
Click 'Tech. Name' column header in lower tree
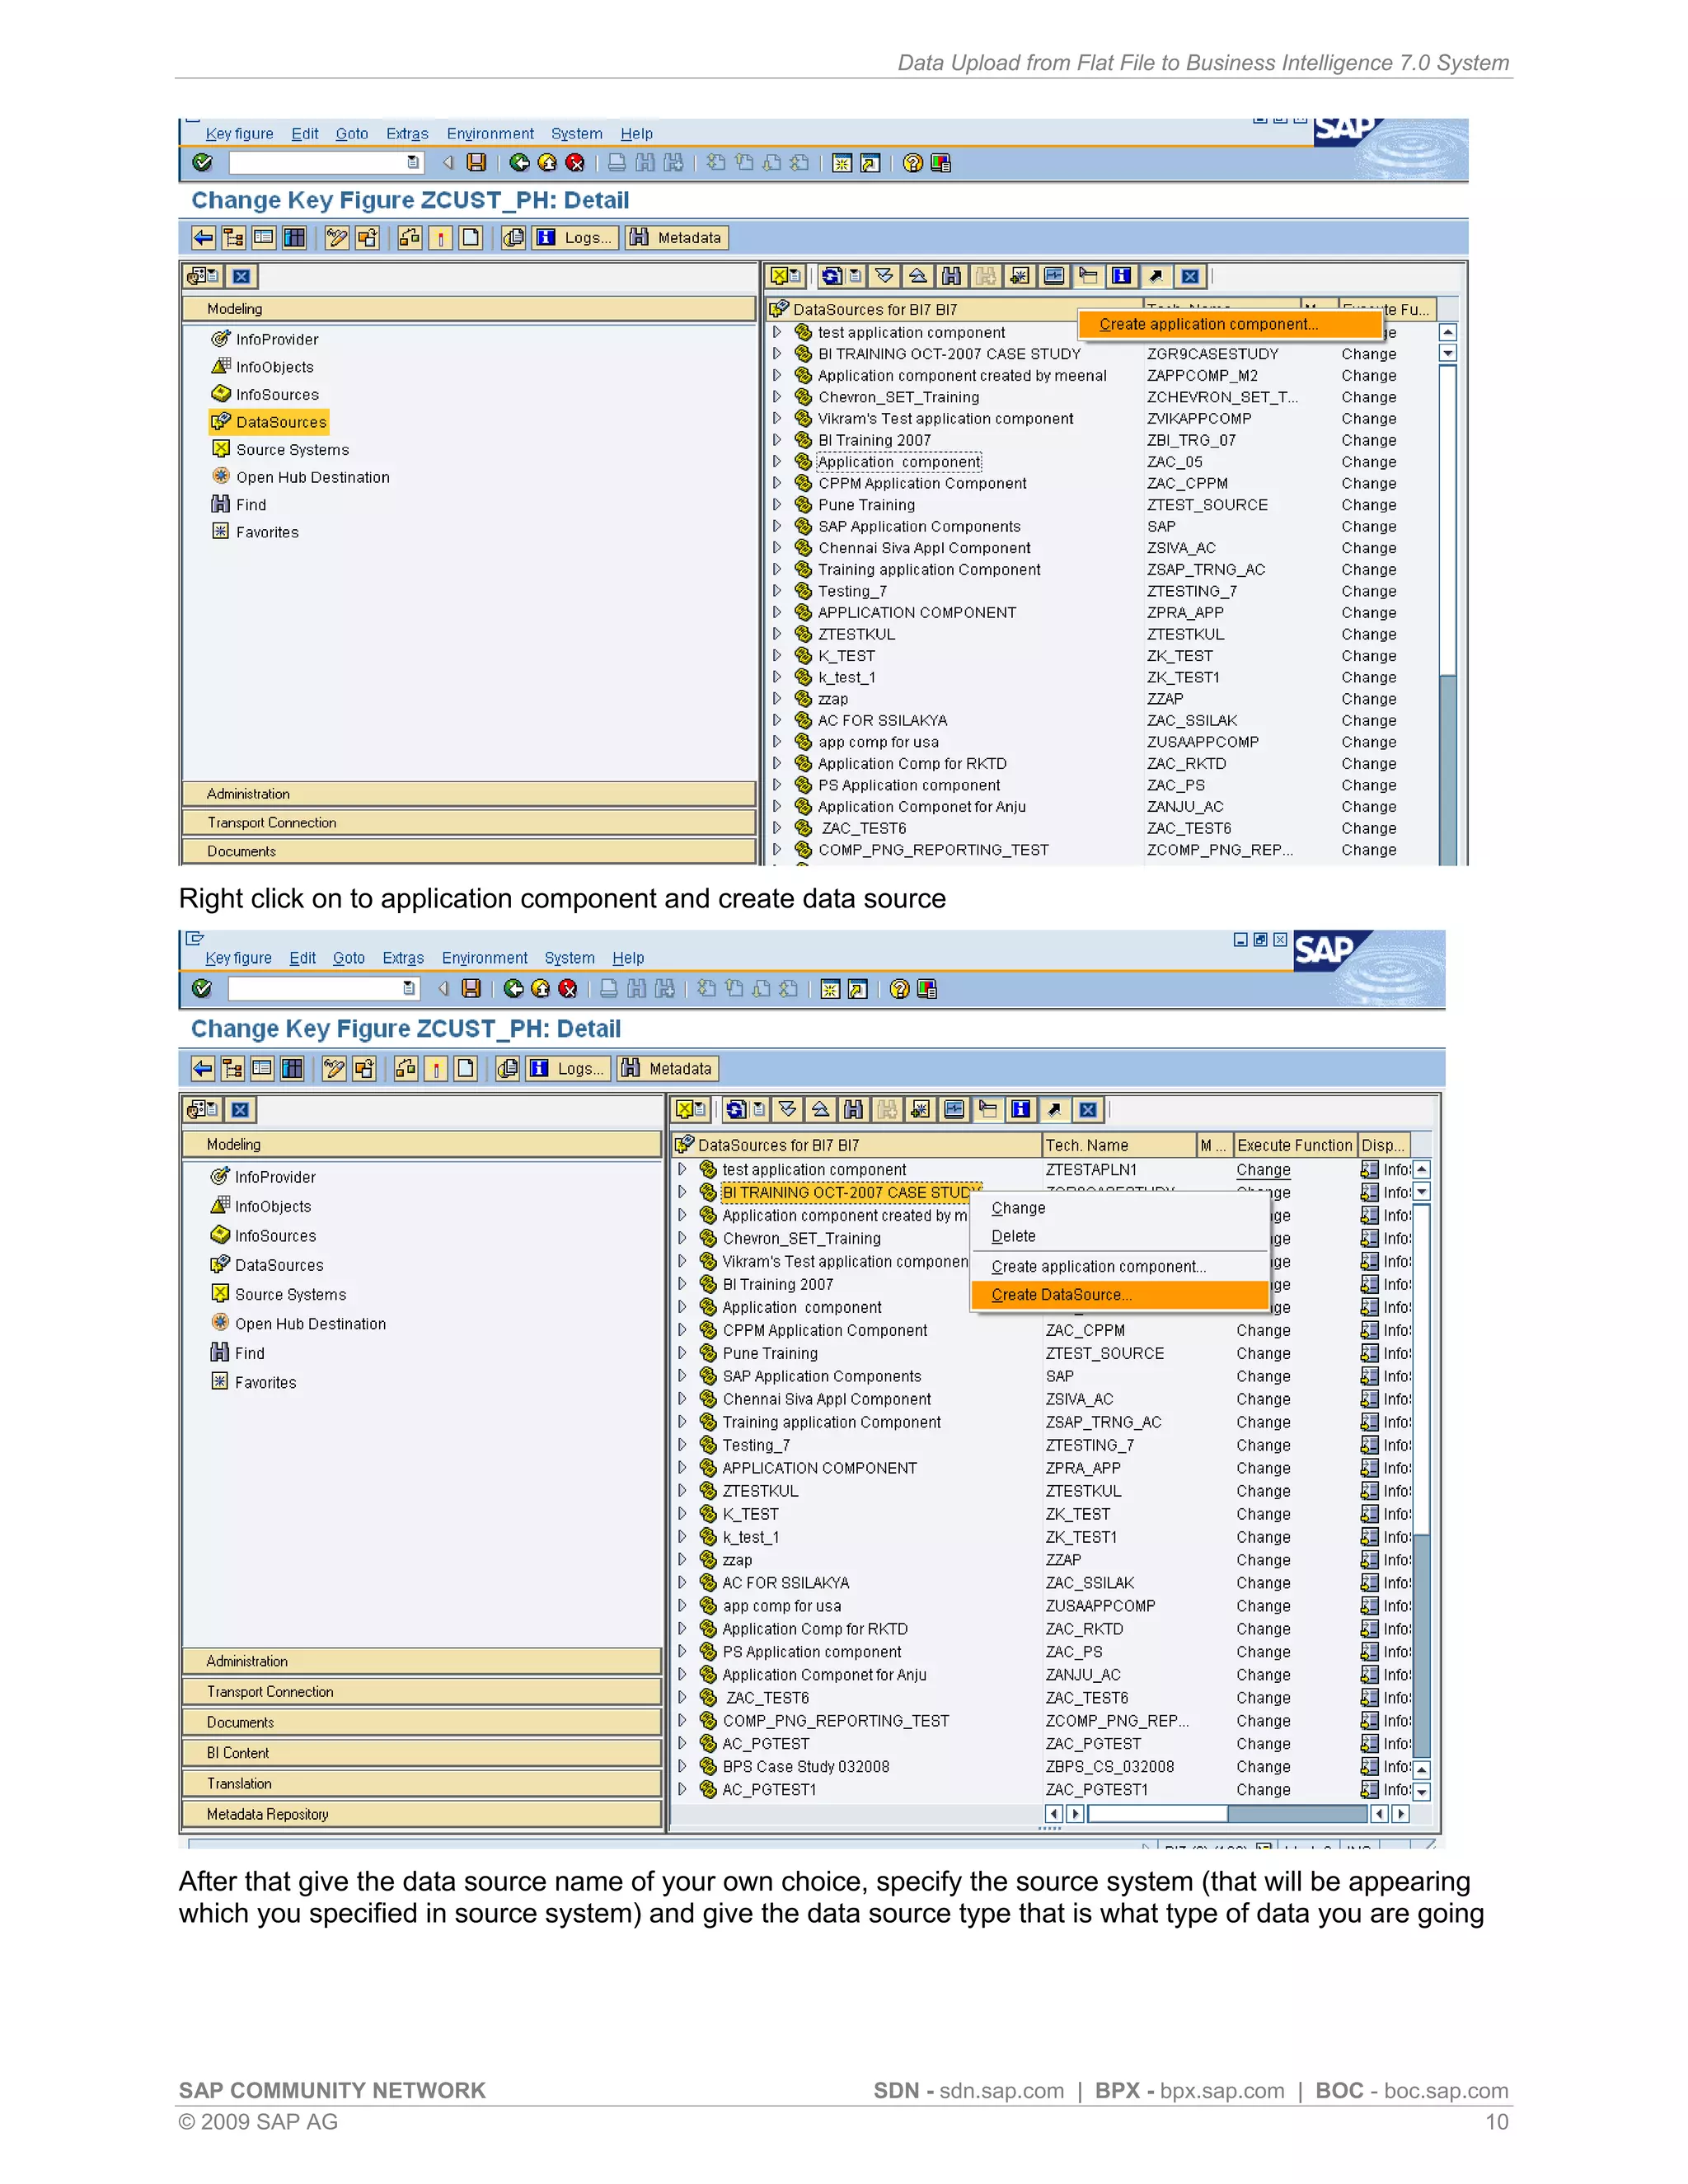pyautogui.click(x=1119, y=1146)
